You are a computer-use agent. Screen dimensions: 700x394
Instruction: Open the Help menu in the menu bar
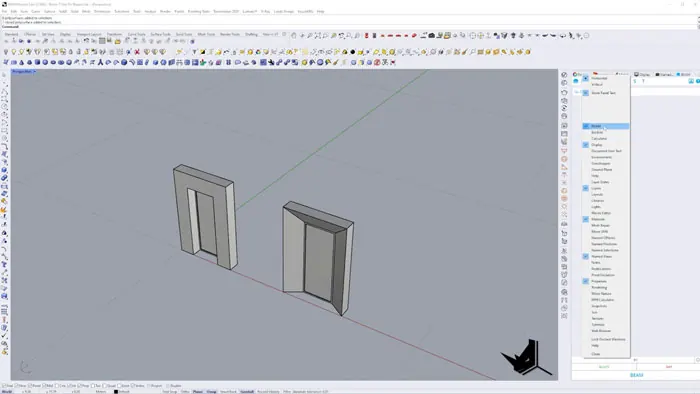click(321, 11)
